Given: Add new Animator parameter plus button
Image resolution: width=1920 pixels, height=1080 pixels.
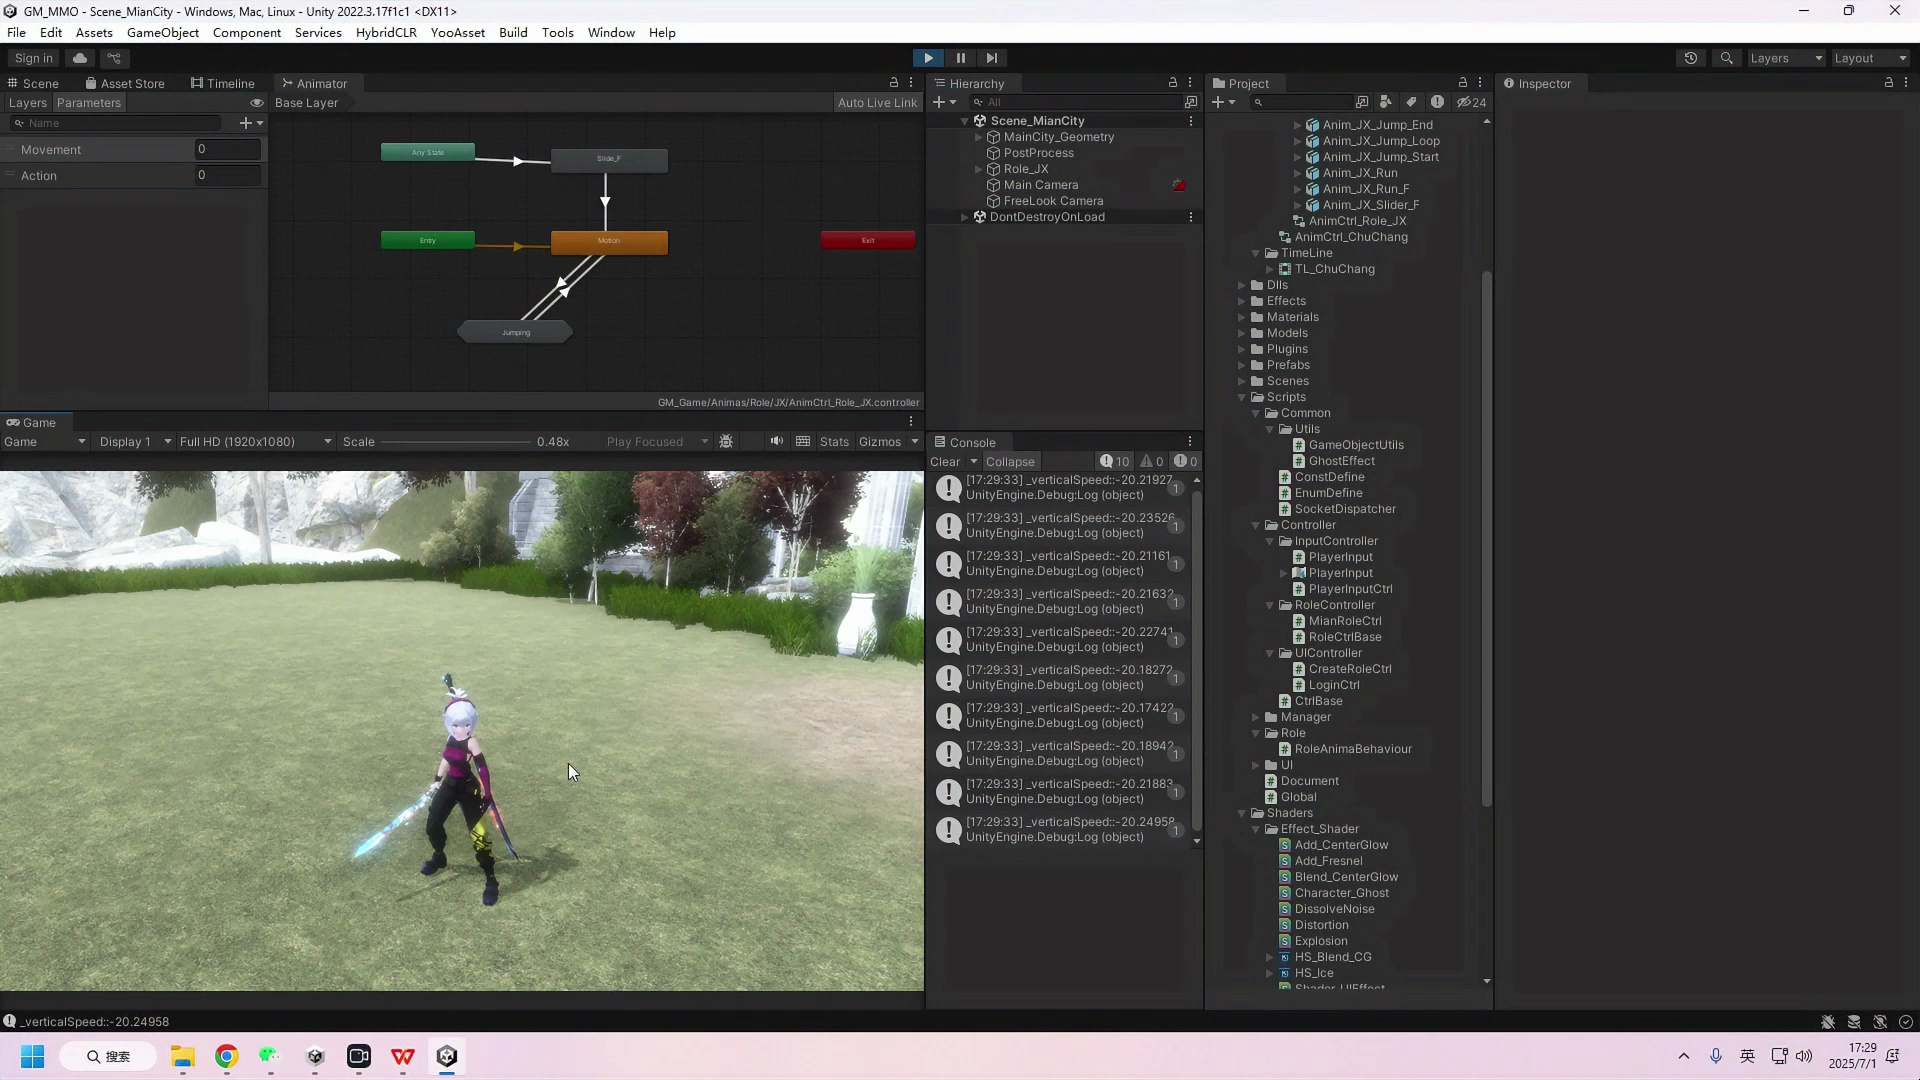Looking at the screenshot, I should [246, 123].
